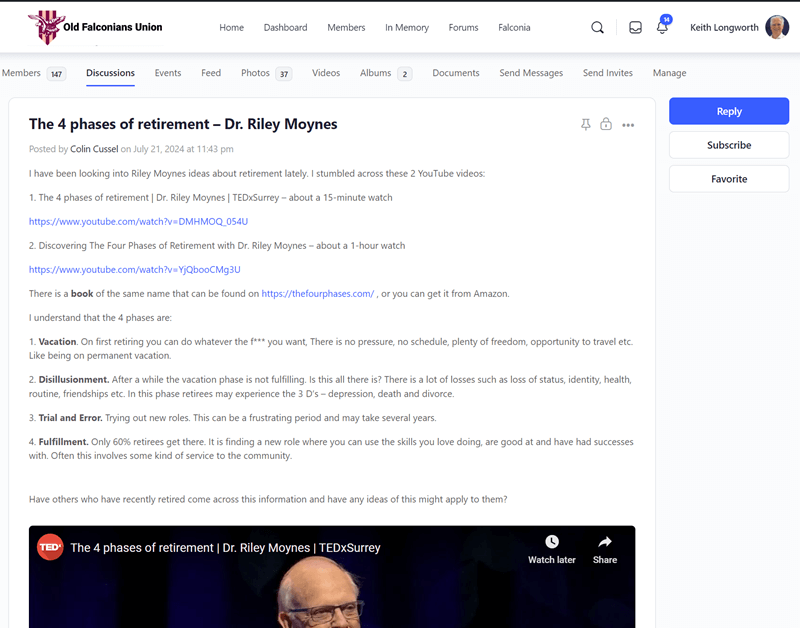Click the lock discussion icon
The width and height of the screenshot is (800, 628).
(x=606, y=125)
